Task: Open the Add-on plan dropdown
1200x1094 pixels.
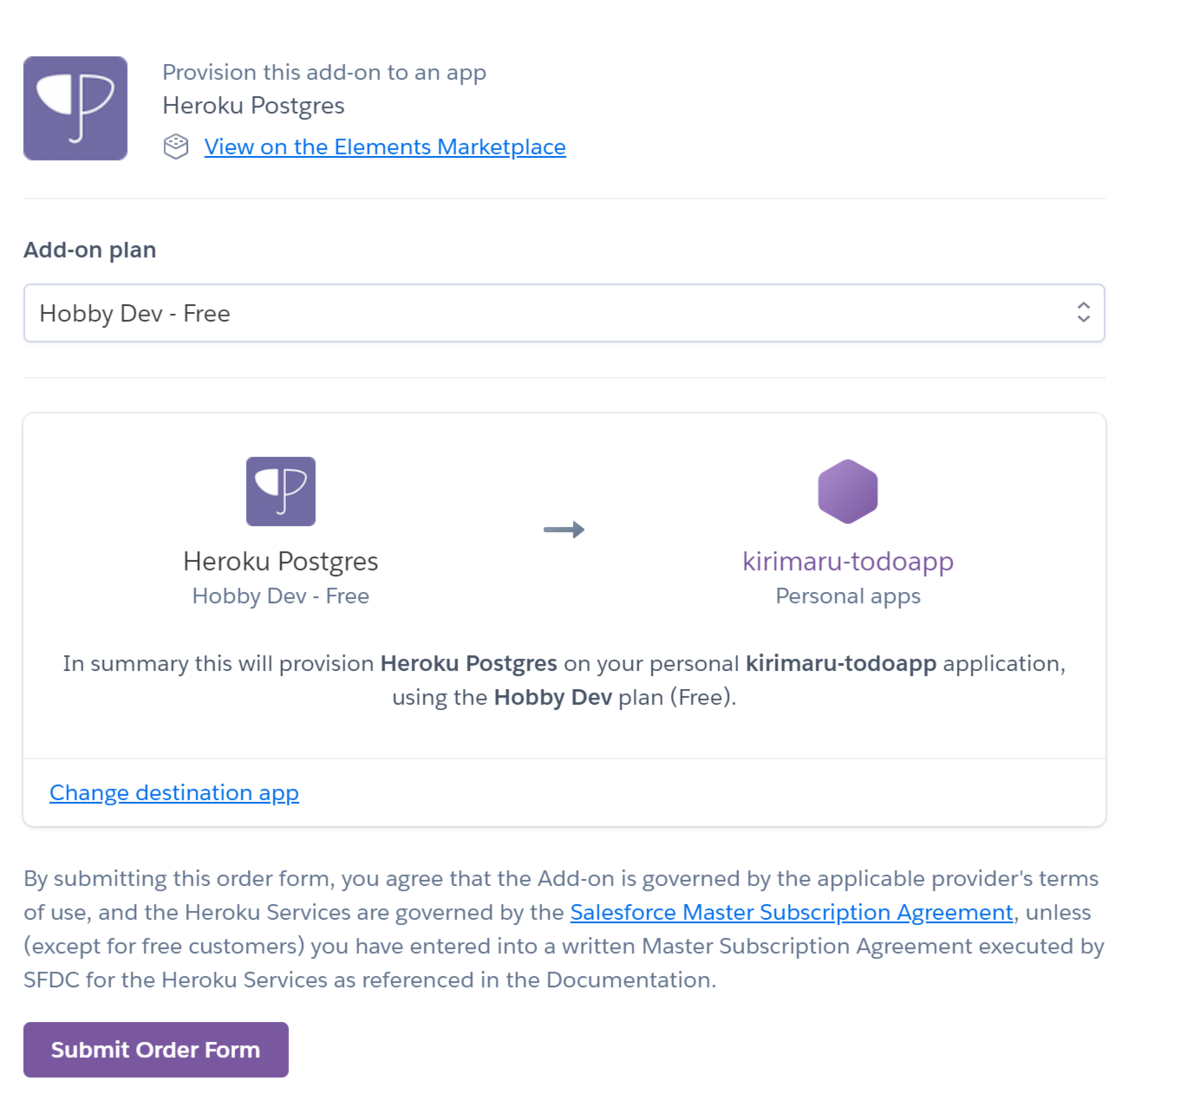Action: click(x=564, y=313)
